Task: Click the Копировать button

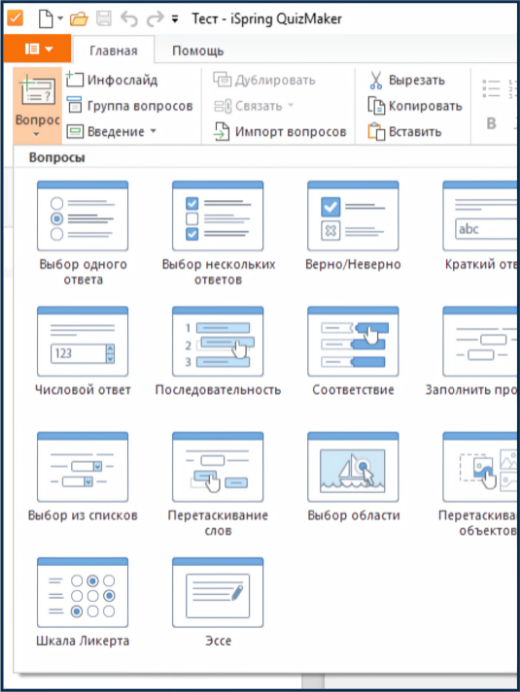Action: [415, 106]
